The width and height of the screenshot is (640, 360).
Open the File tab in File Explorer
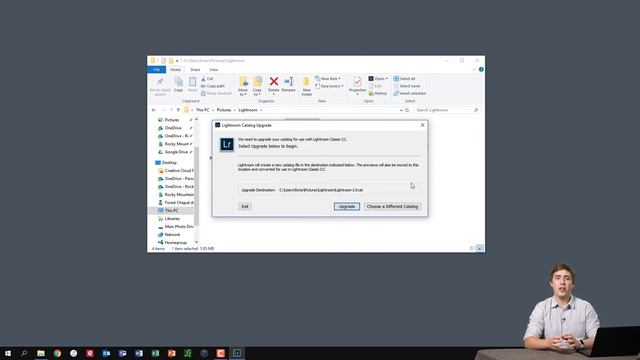coord(157,70)
